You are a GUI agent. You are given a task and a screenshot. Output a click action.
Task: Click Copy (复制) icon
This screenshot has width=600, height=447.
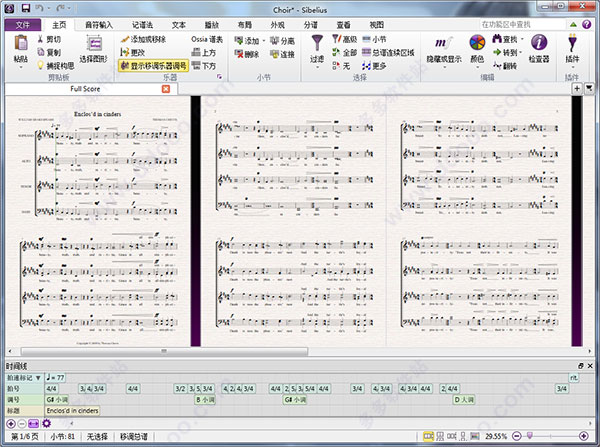point(41,52)
